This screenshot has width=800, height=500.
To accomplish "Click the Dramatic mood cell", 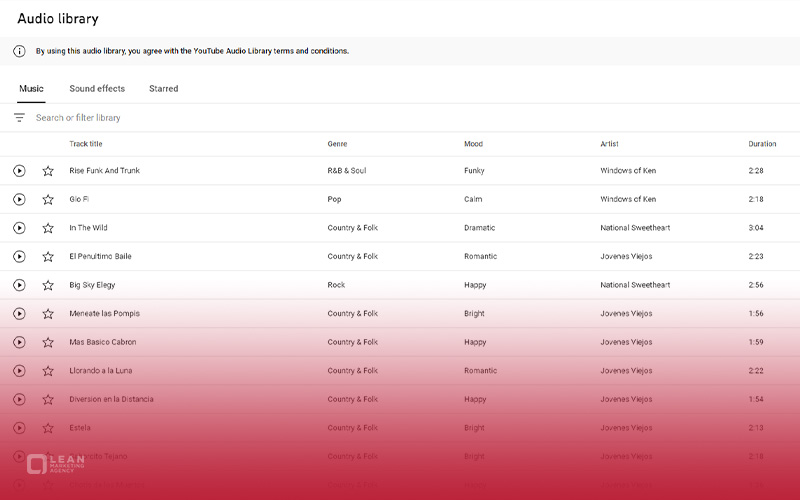I will 480,228.
